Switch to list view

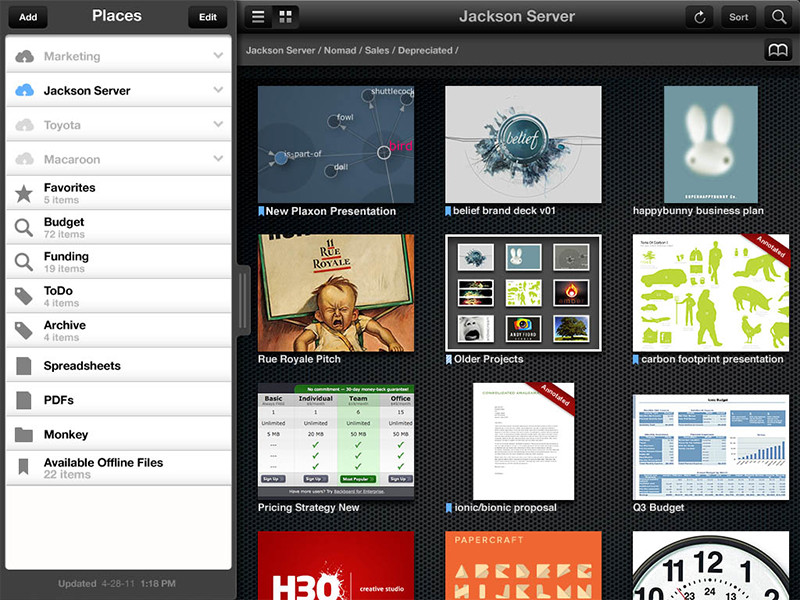tap(258, 17)
